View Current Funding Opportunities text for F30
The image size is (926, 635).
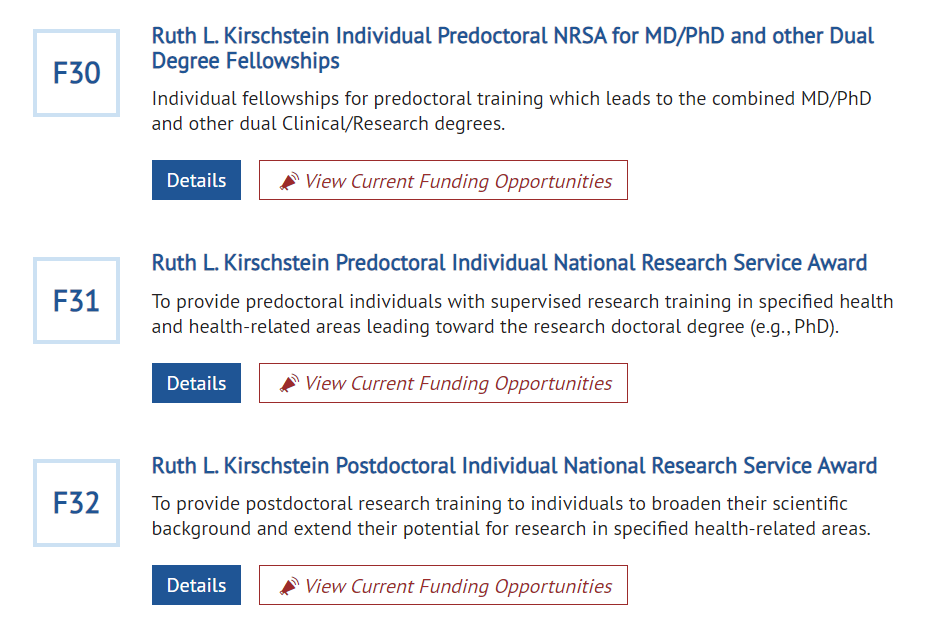point(458,181)
